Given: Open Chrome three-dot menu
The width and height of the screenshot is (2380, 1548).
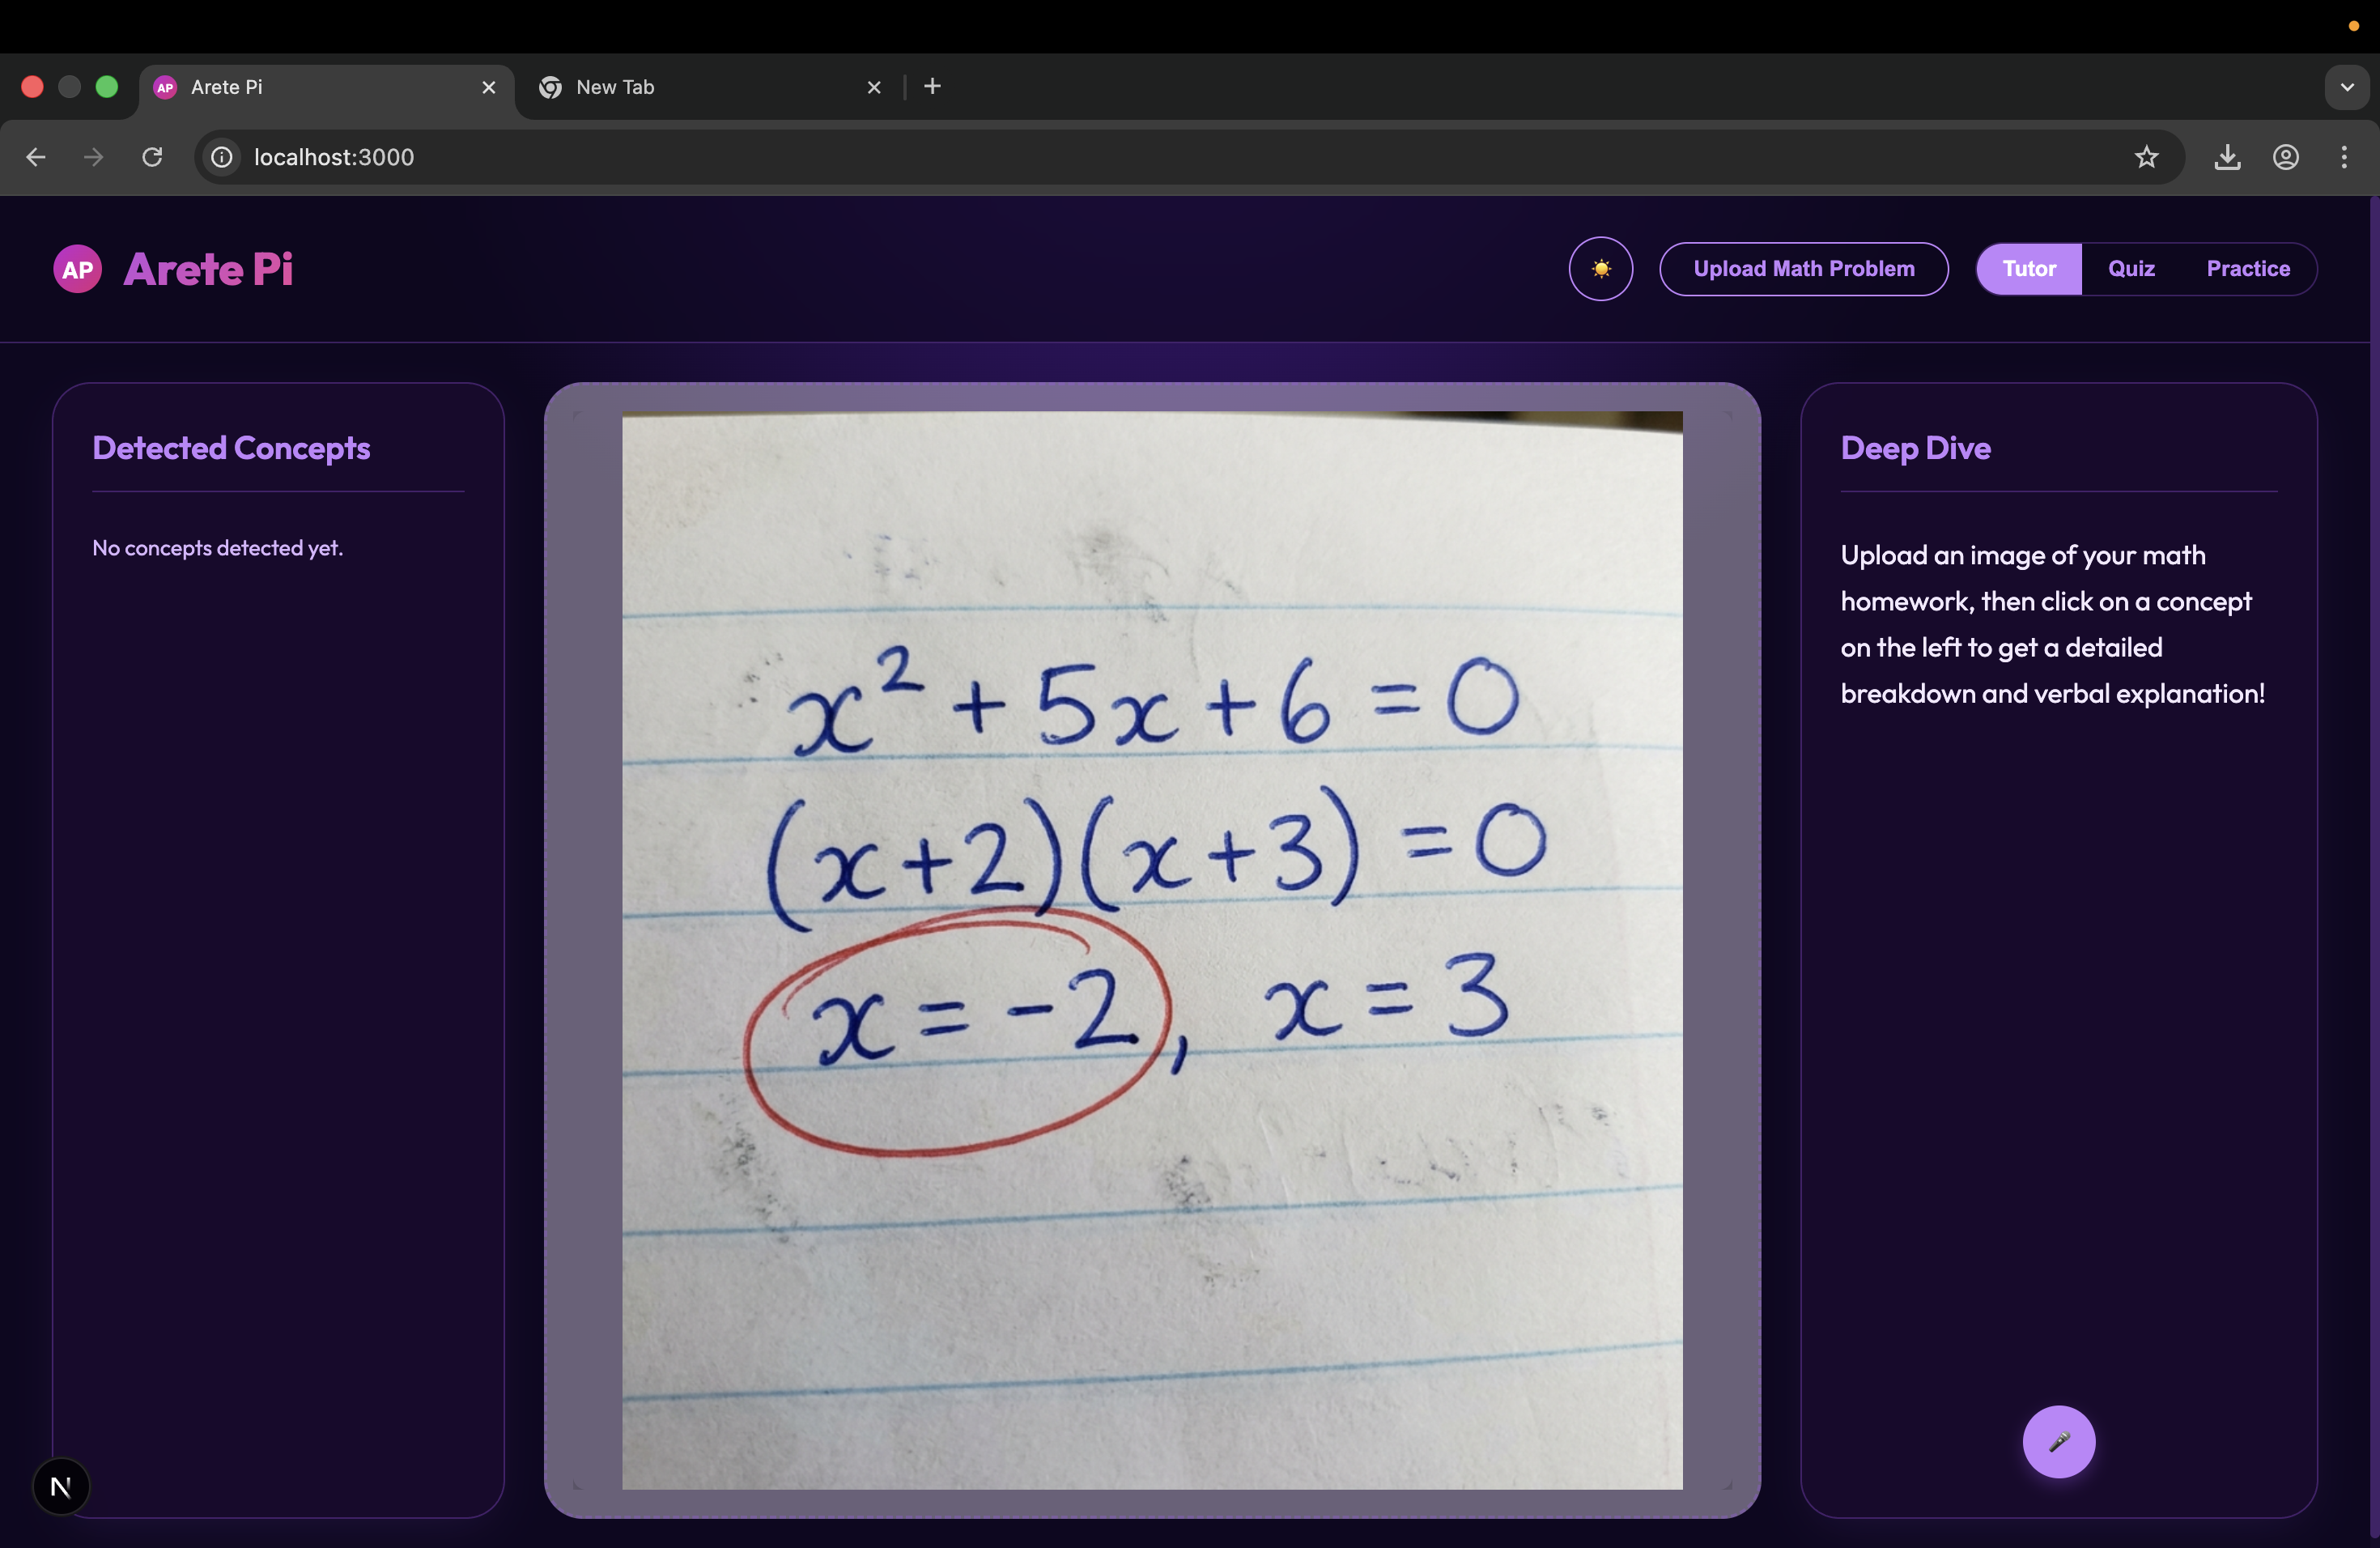Looking at the screenshot, I should pyautogui.click(x=2344, y=157).
